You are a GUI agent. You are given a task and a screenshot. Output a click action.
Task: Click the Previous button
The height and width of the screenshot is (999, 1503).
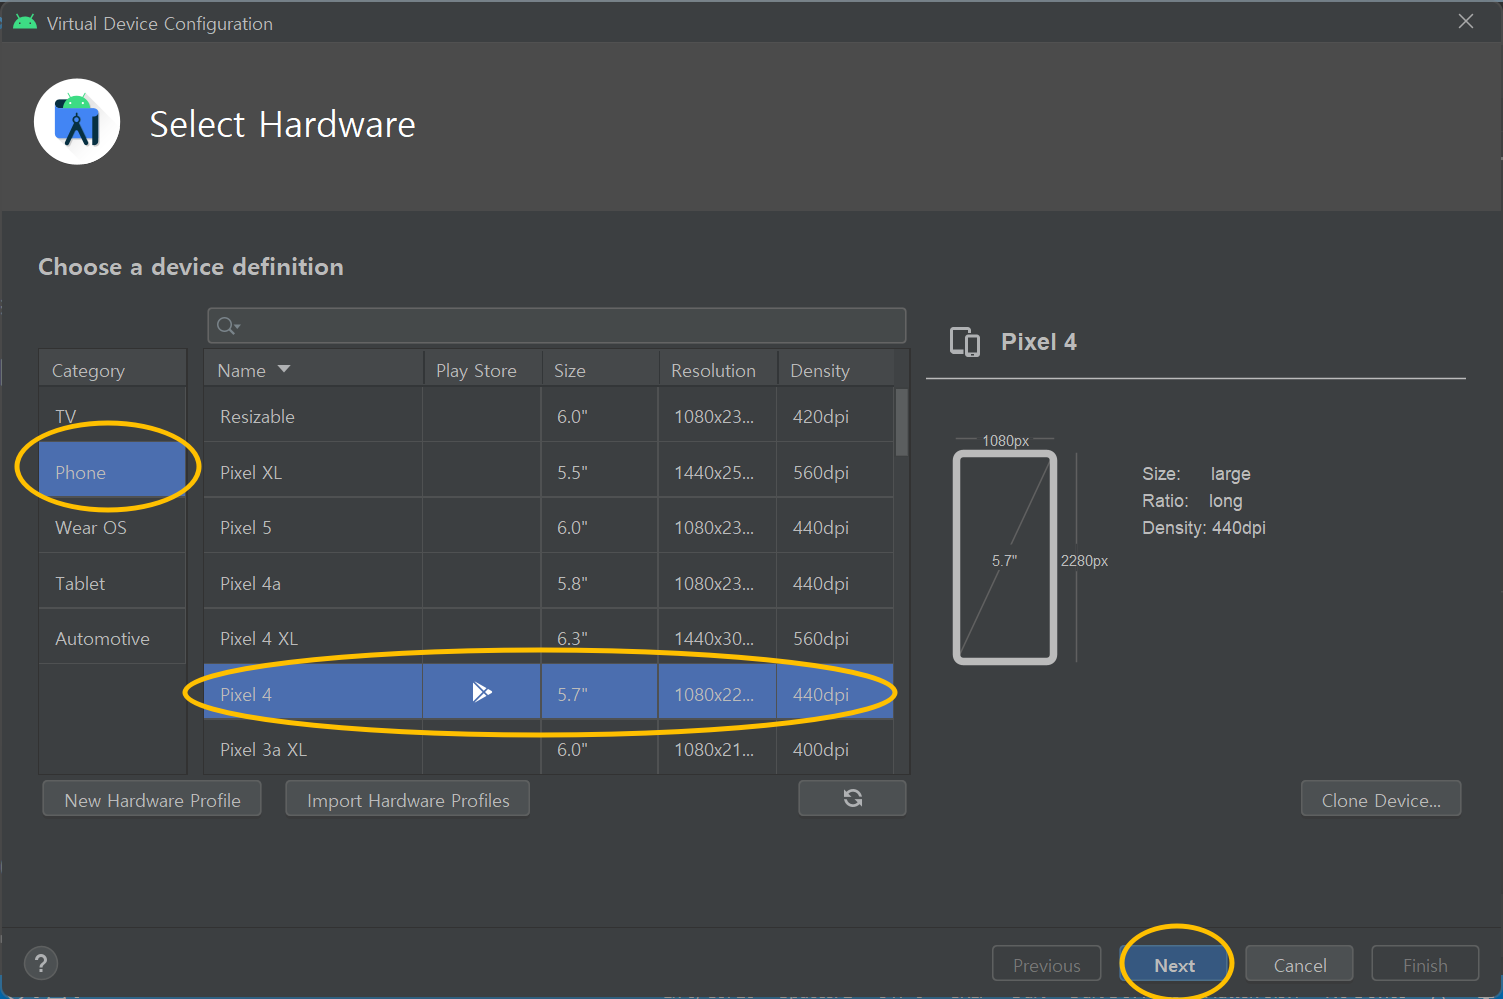click(x=1046, y=965)
